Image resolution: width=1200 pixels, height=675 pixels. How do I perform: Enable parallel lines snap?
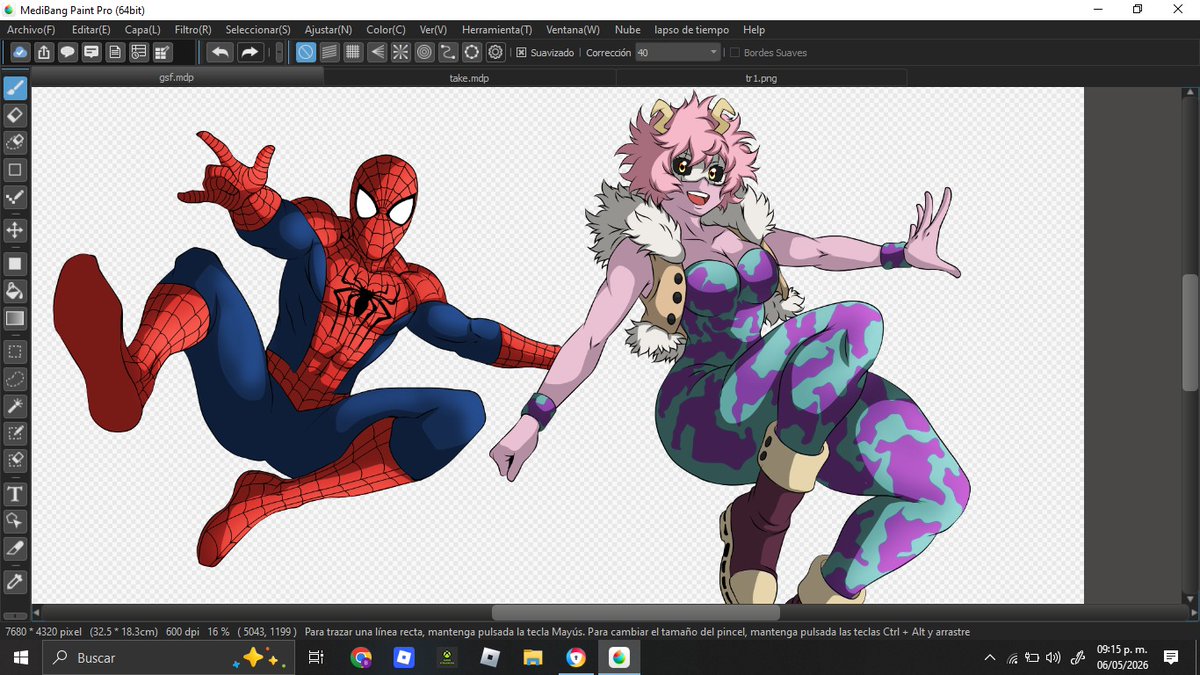pyautogui.click(x=329, y=52)
